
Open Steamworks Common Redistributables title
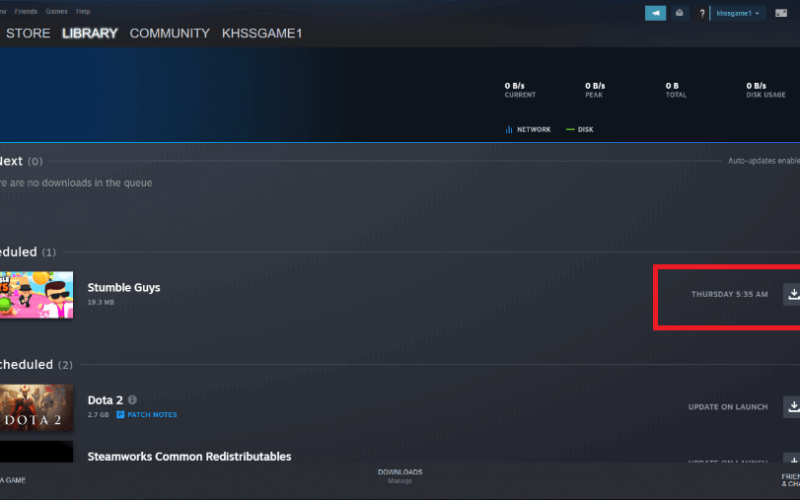coord(189,457)
